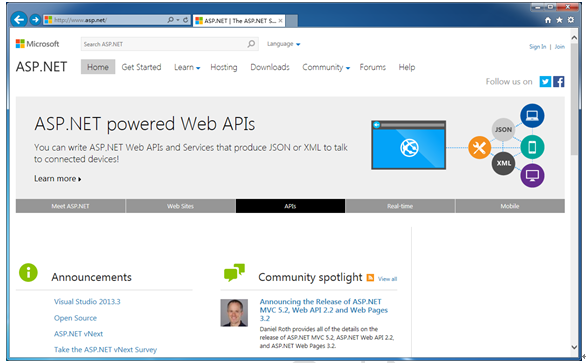Switch to the Web Sites banner tab
Screen dimensions: 586x363
(x=181, y=206)
